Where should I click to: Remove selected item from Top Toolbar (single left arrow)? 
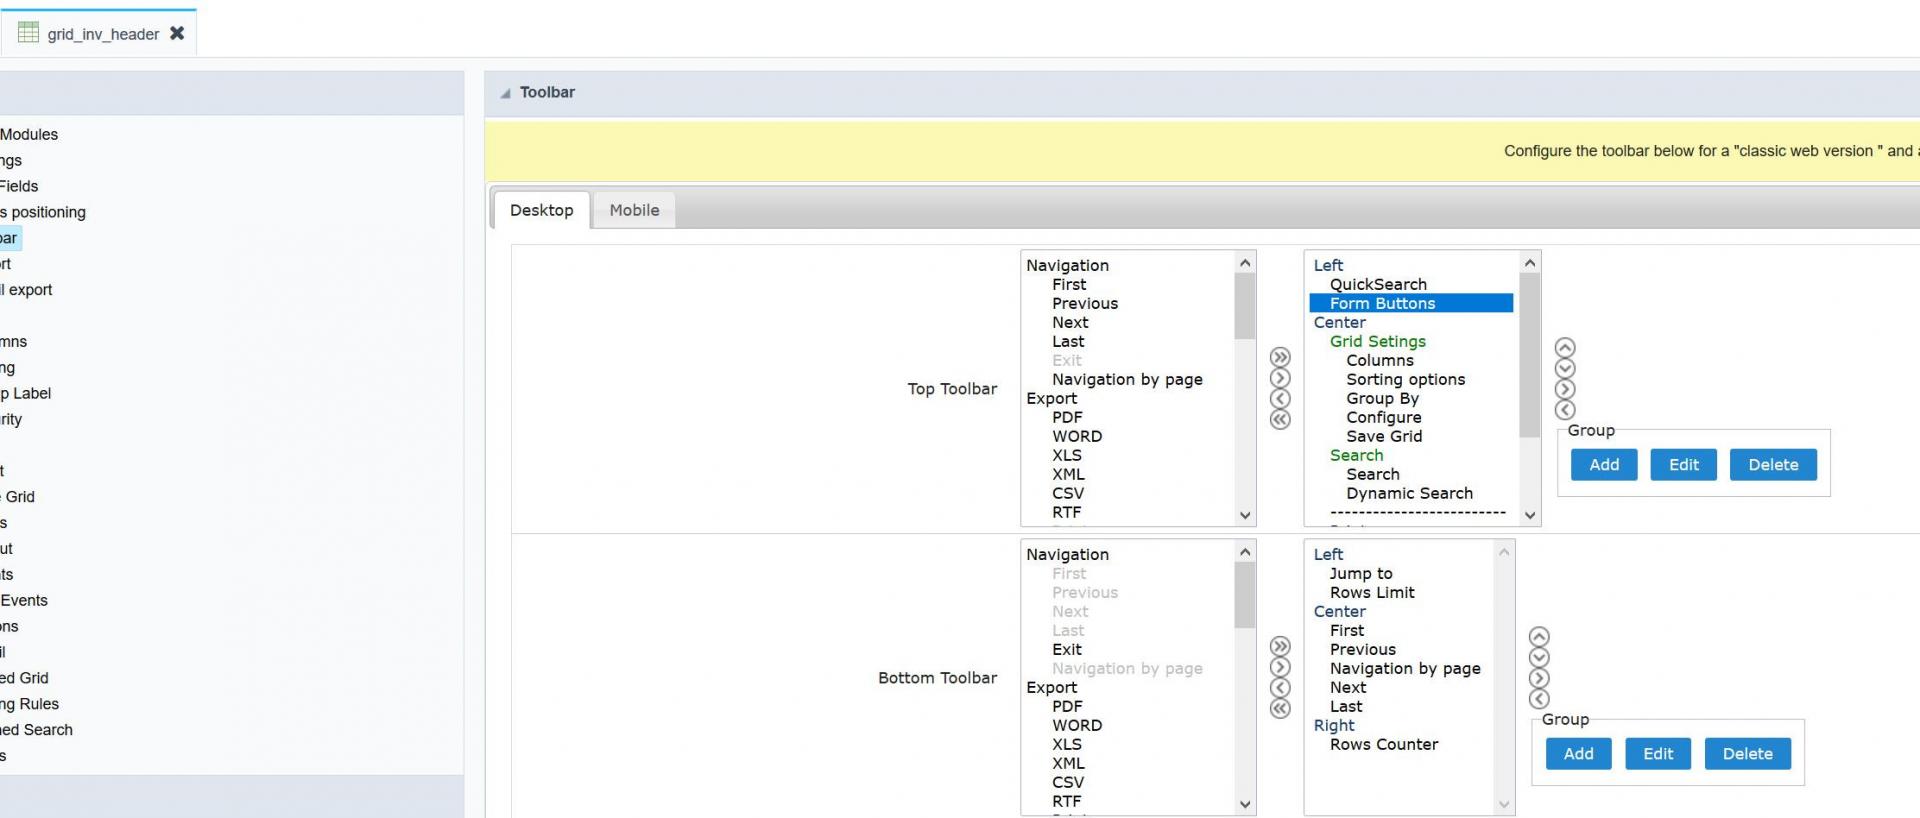click(x=1280, y=398)
